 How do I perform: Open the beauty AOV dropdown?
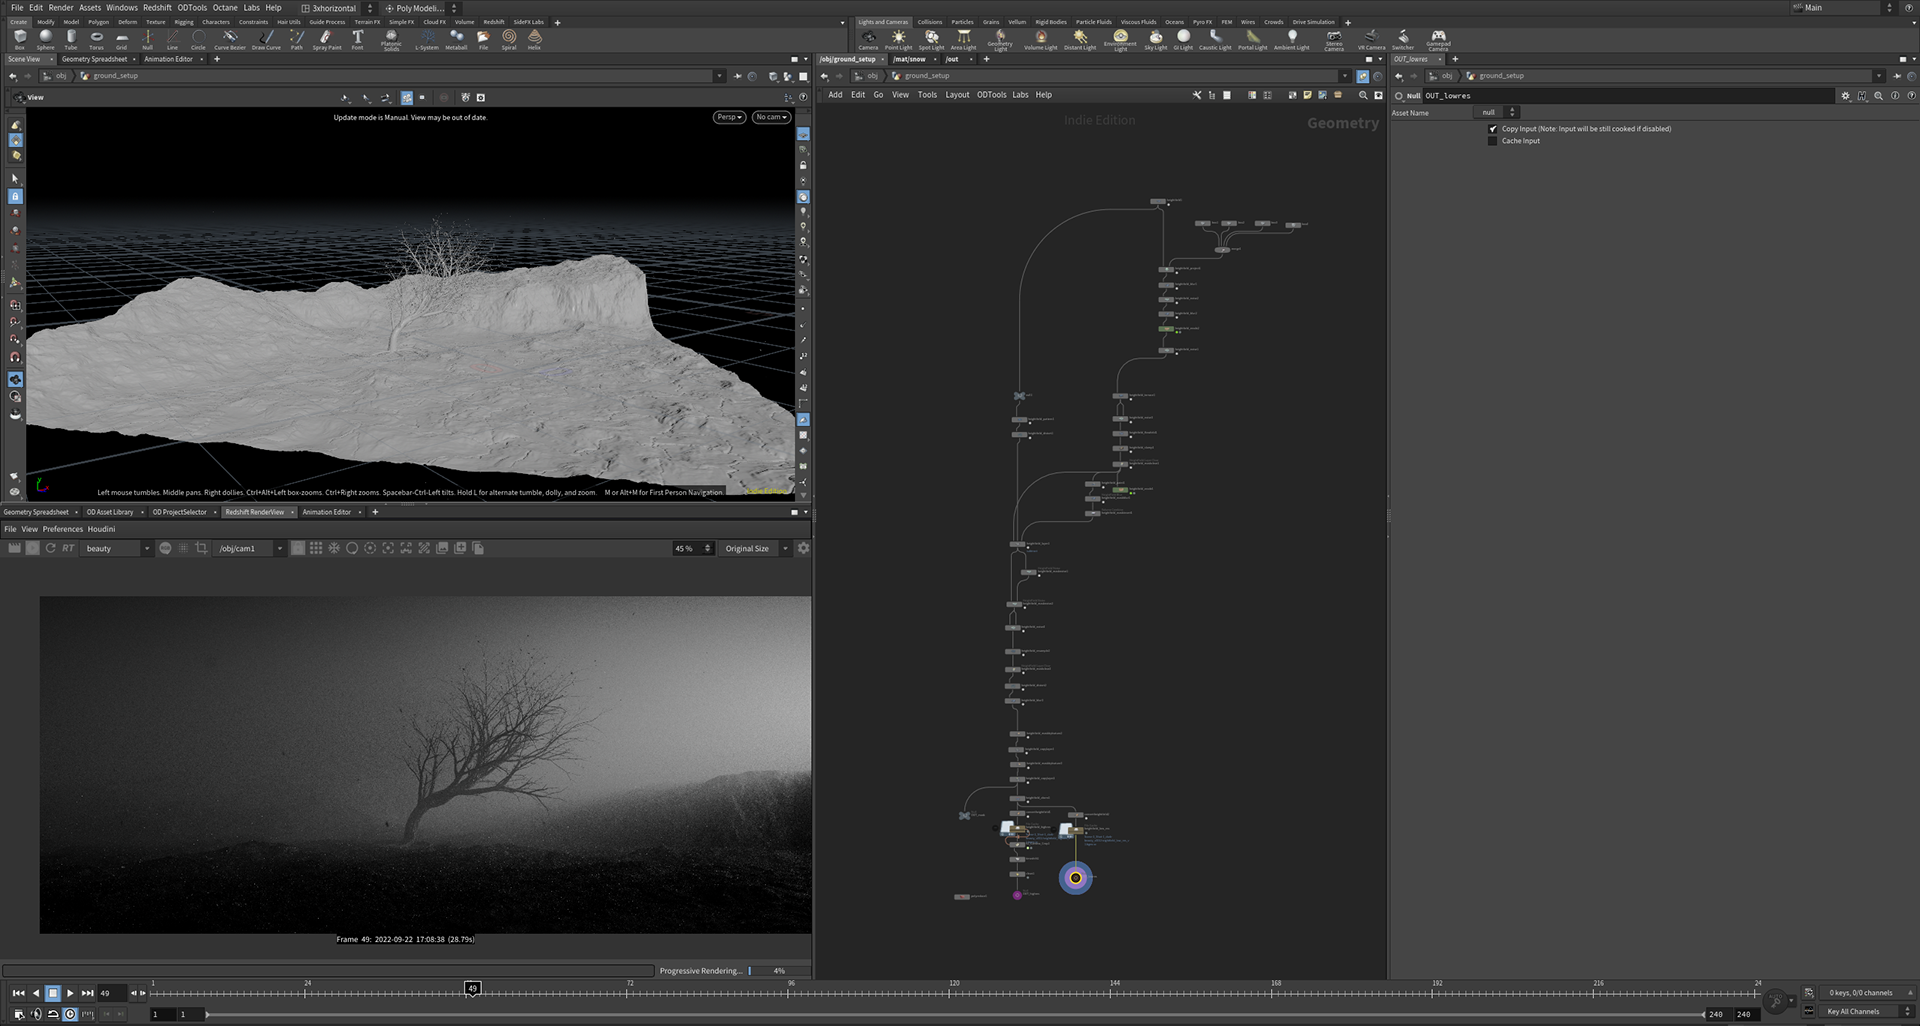point(117,548)
